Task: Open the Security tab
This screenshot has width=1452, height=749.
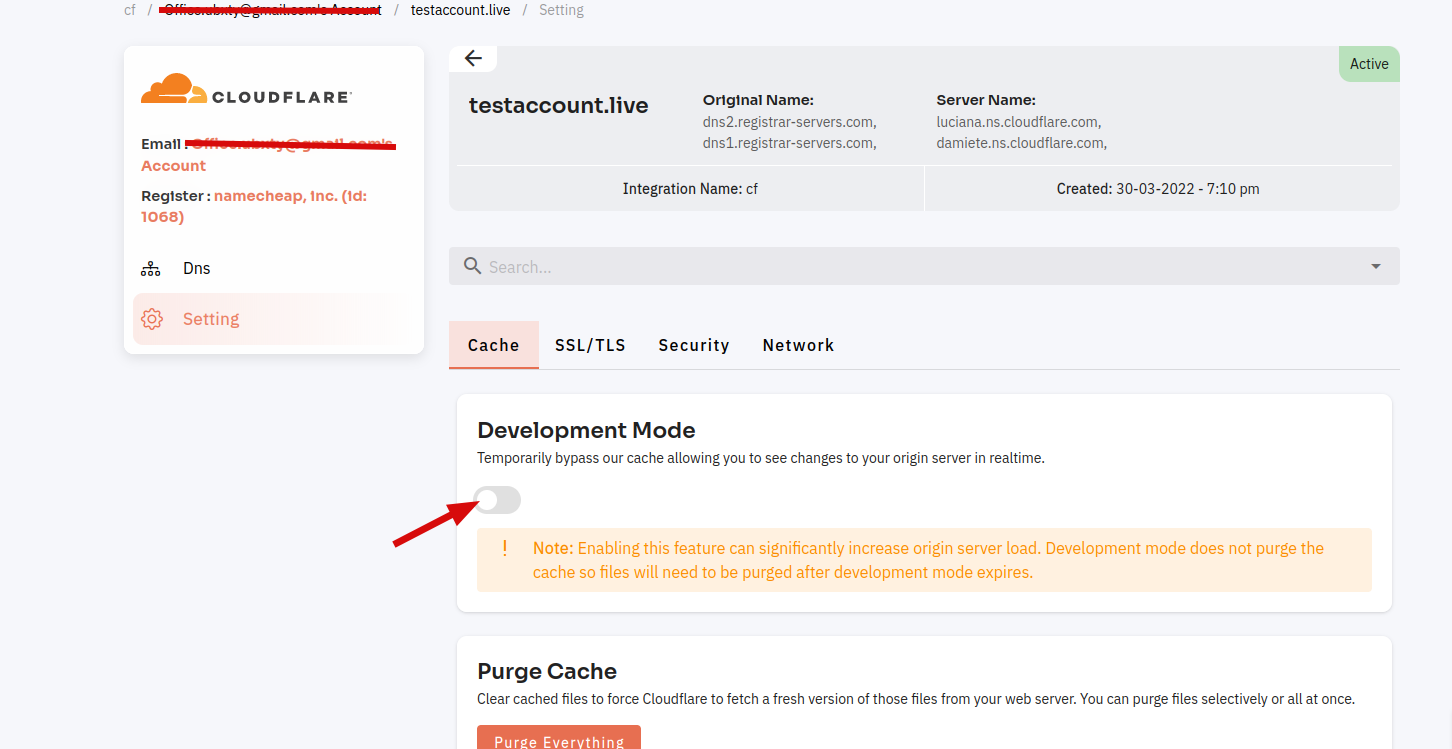Action: point(694,345)
